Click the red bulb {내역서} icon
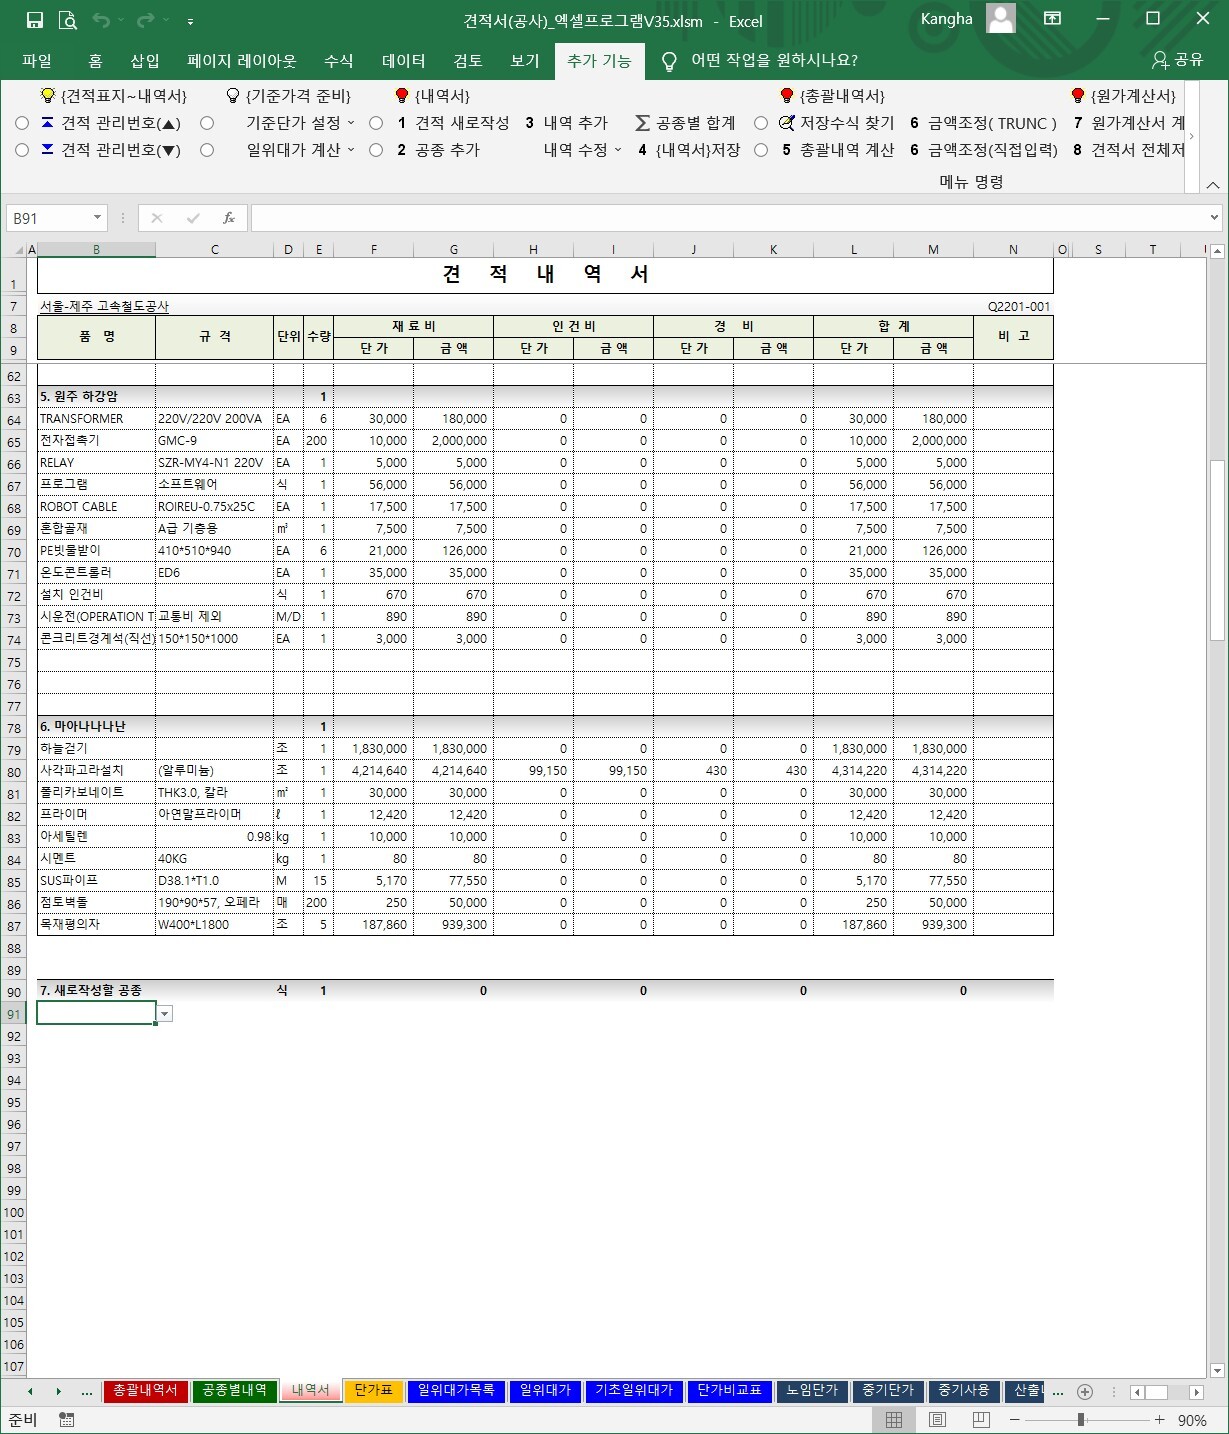 (x=402, y=96)
